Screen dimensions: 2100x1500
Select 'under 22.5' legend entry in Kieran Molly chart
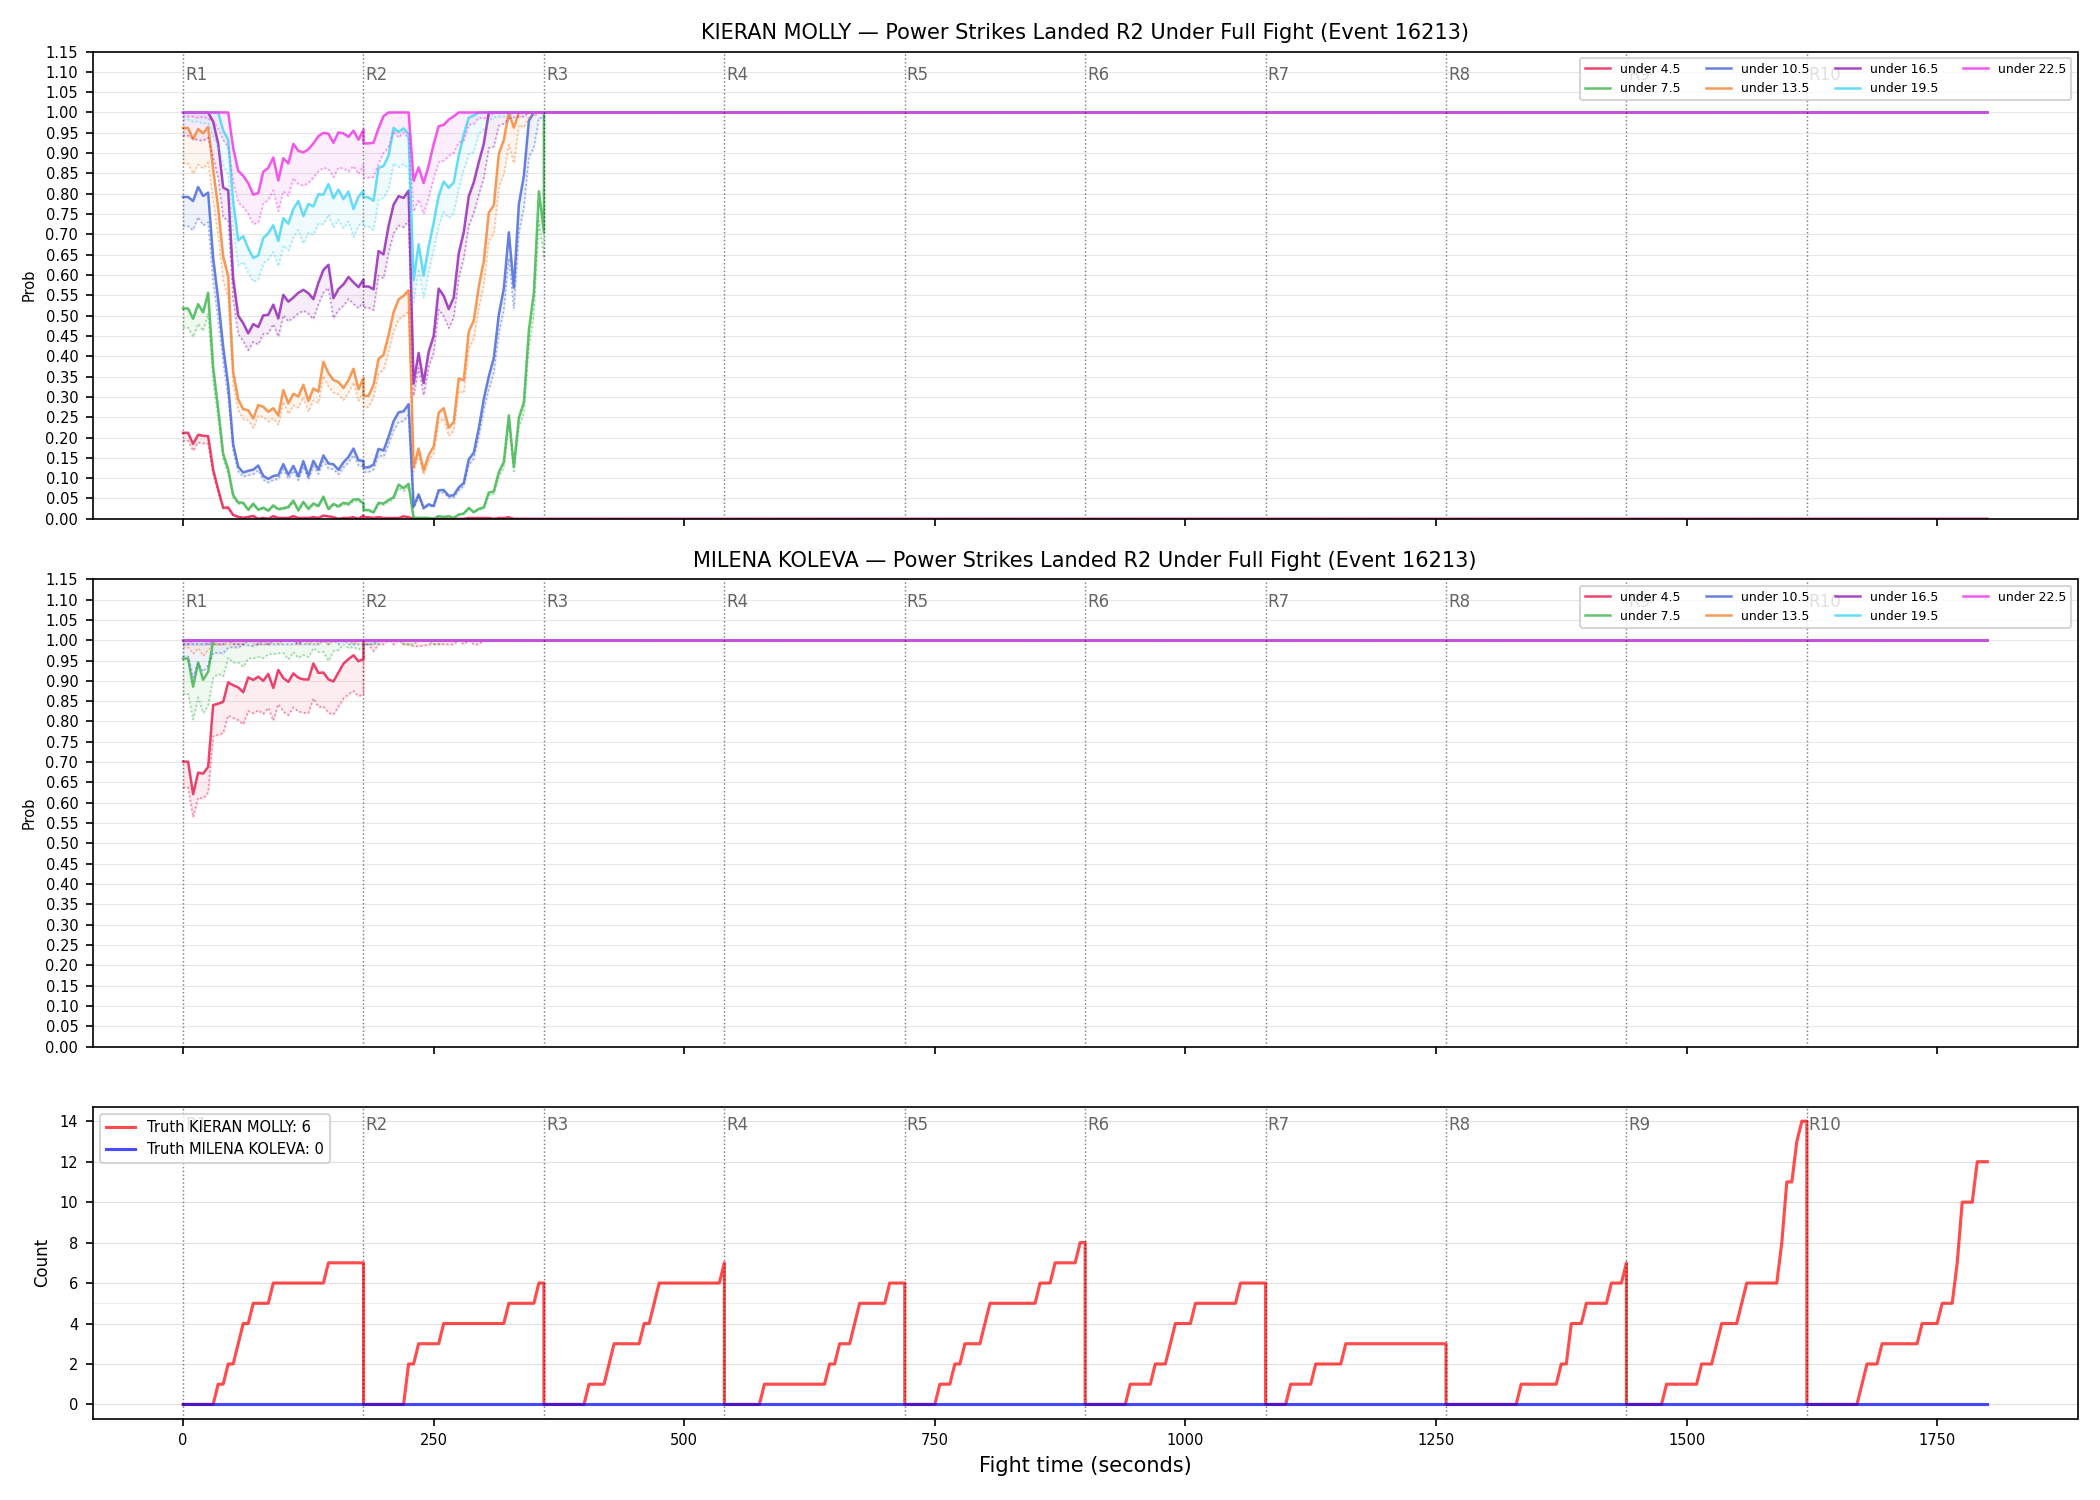pyautogui.click(x=2014, y=69)
